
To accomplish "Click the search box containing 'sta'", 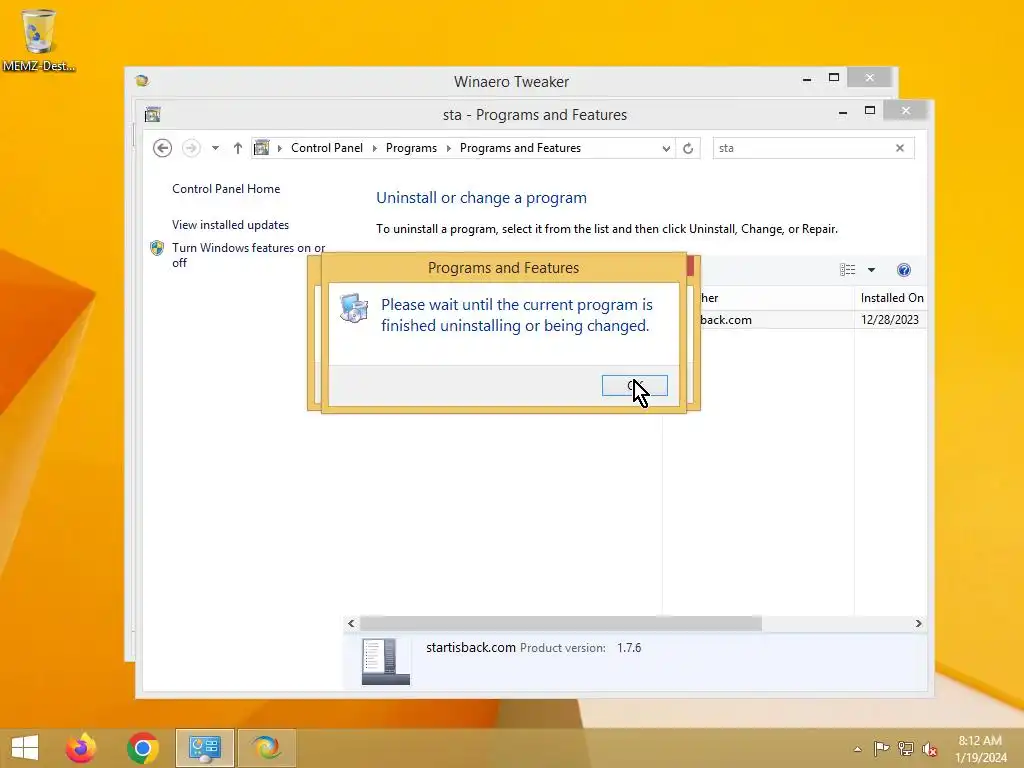I will [803, 148].
